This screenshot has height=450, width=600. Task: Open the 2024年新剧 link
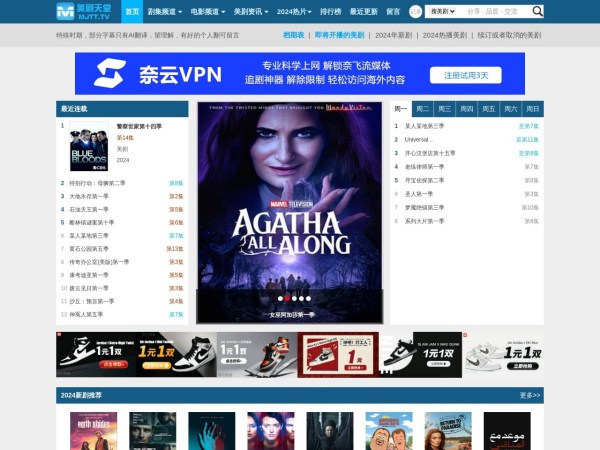393,35
